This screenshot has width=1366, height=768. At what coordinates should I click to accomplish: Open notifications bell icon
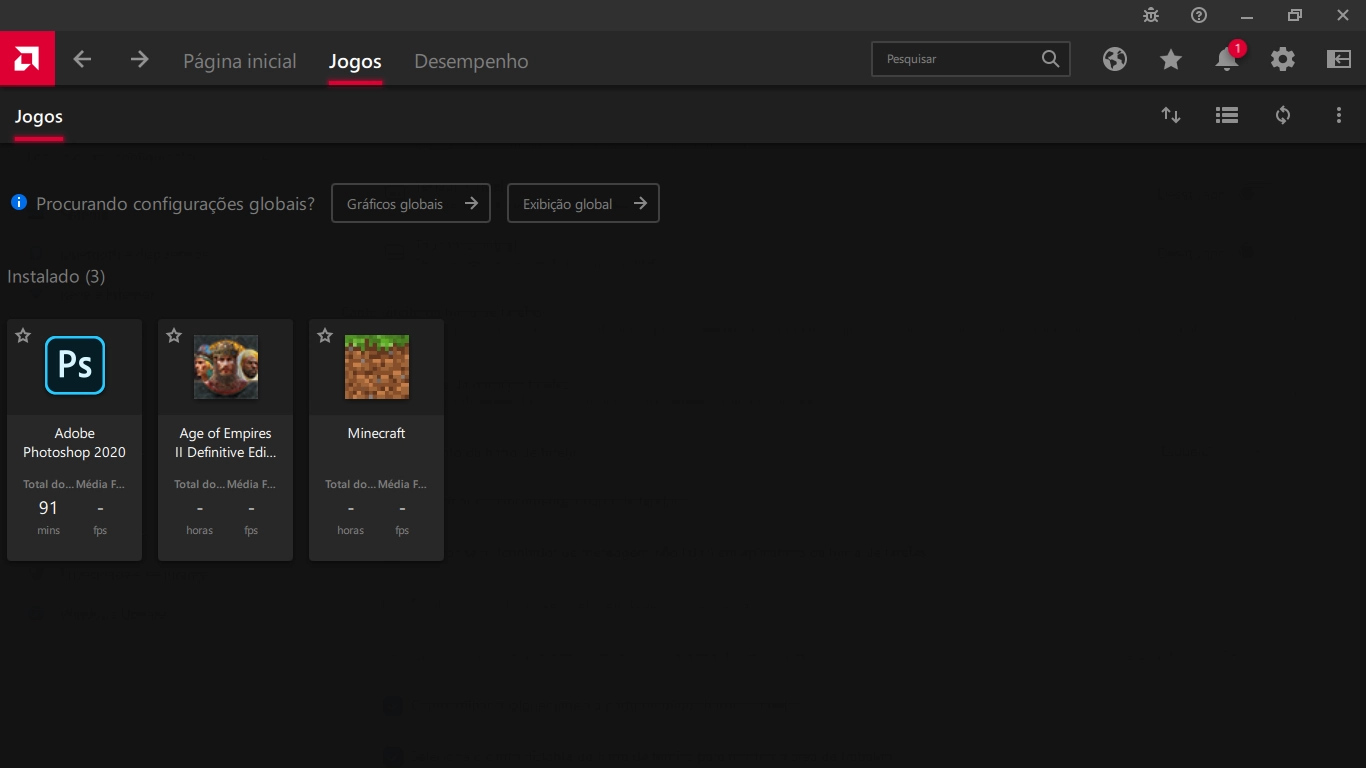pos(1227,60)
